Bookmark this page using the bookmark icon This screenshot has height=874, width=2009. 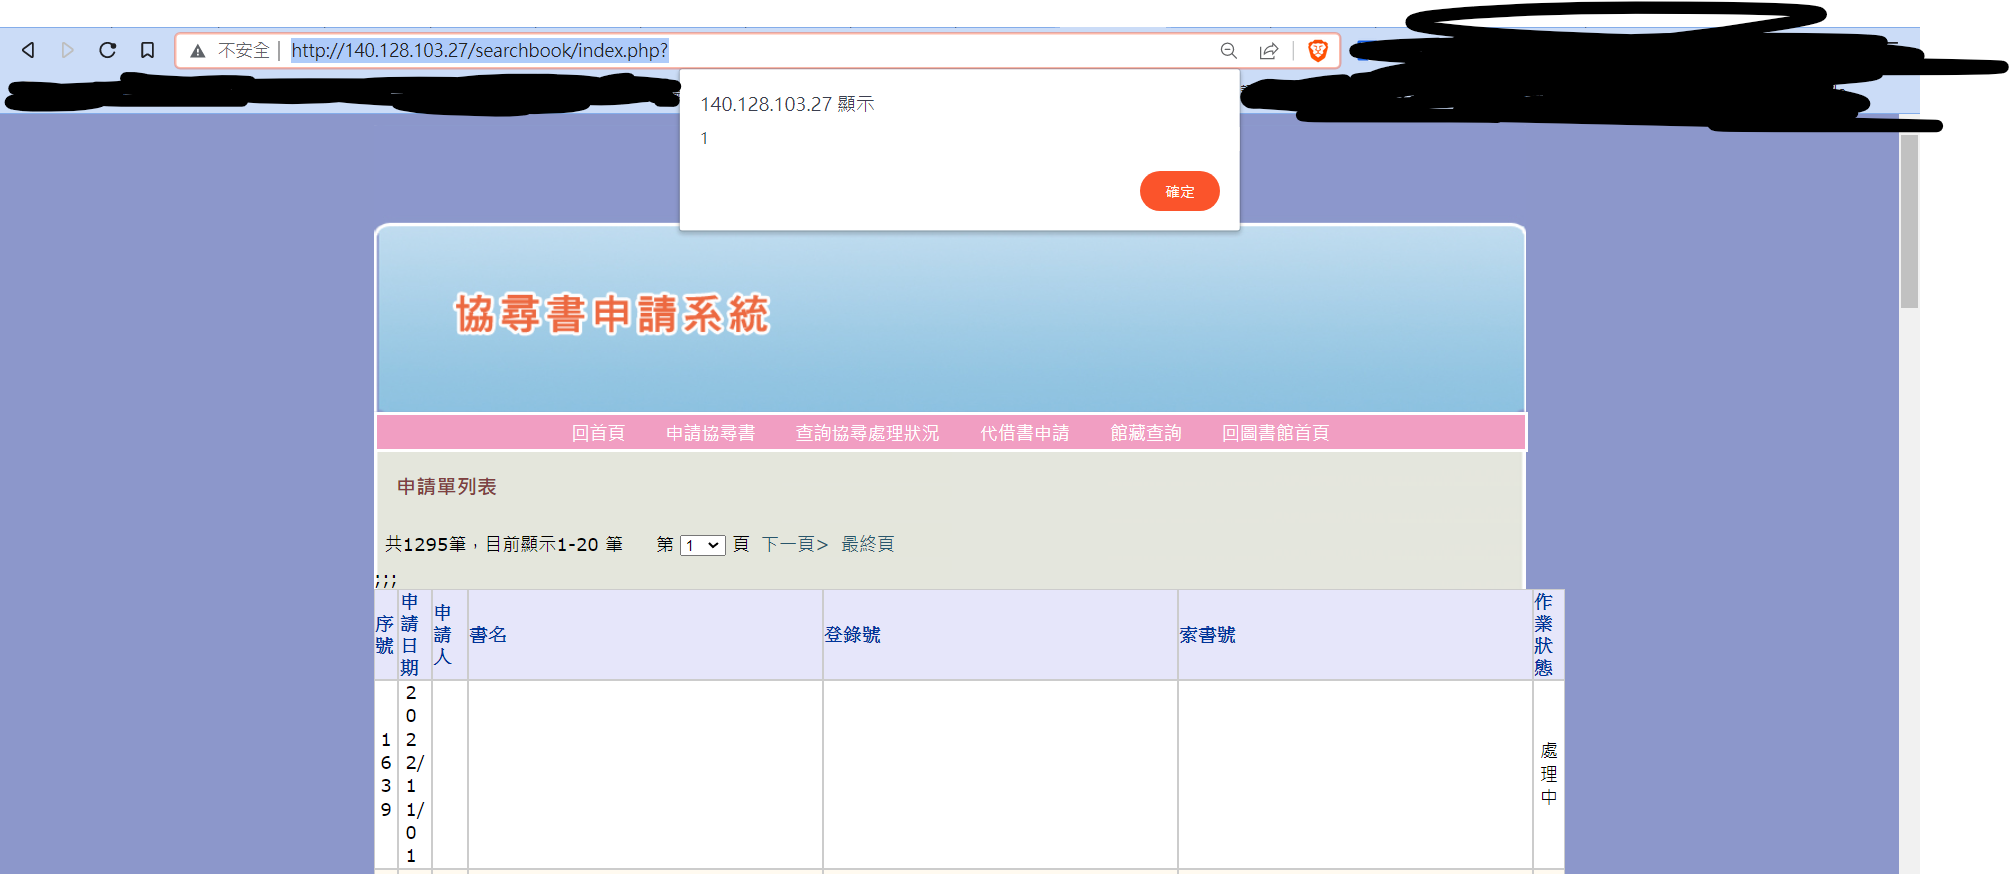tap(148, 50)
